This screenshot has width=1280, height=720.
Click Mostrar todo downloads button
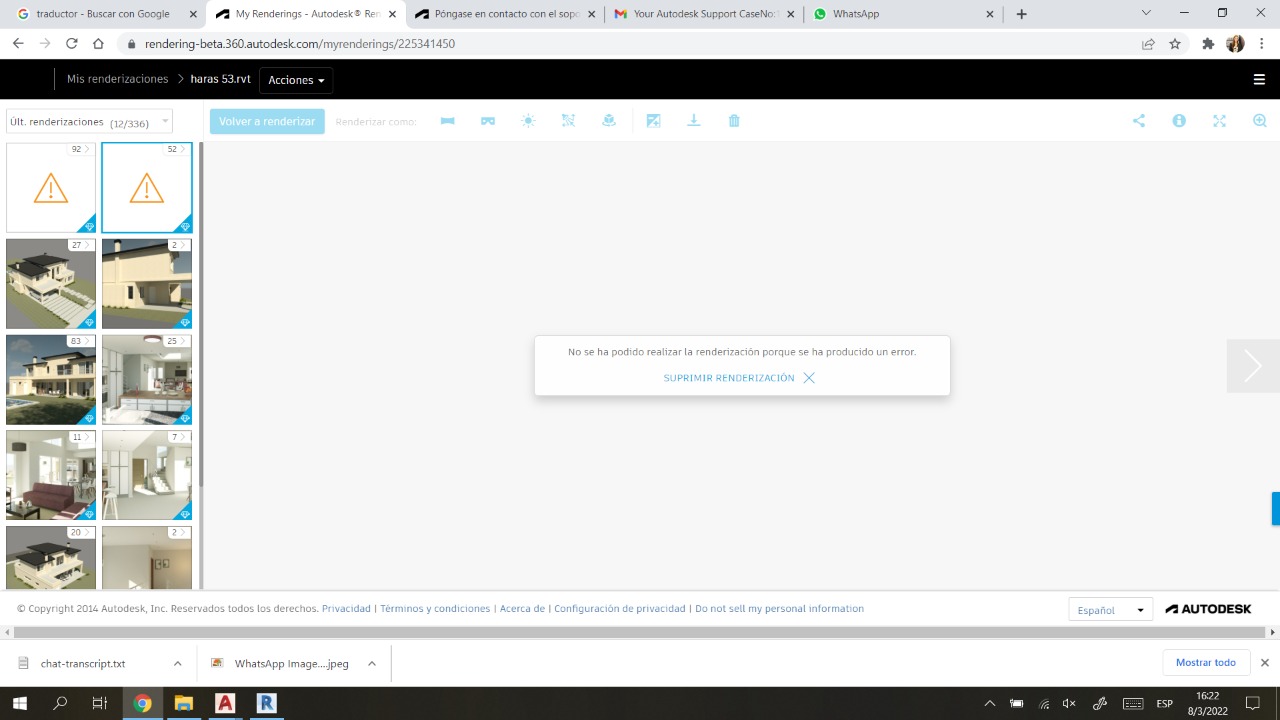(1206, 663)
